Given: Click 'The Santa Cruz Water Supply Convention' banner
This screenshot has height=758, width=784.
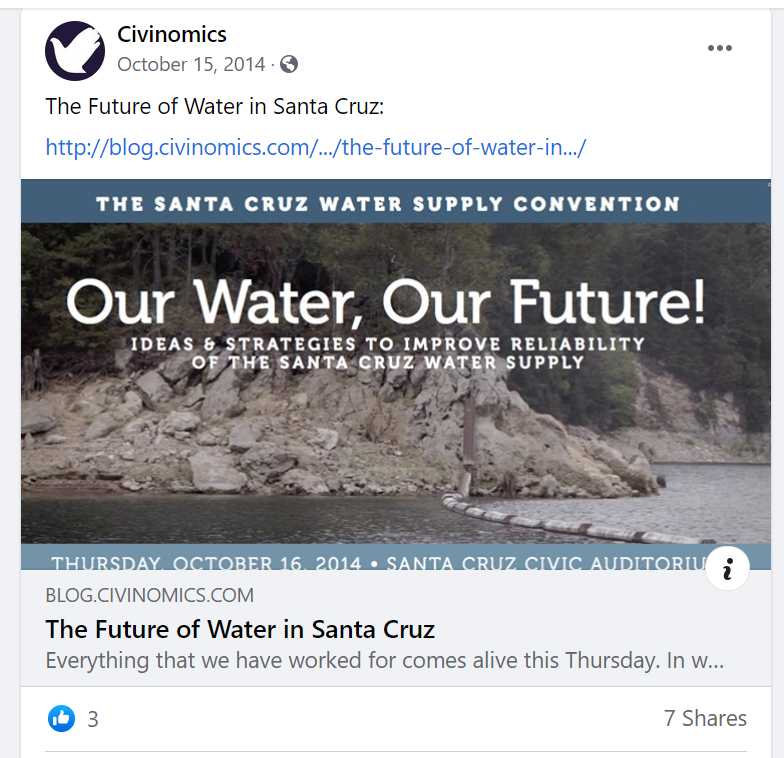Looking at the screenshot, I should click(388, 204).
